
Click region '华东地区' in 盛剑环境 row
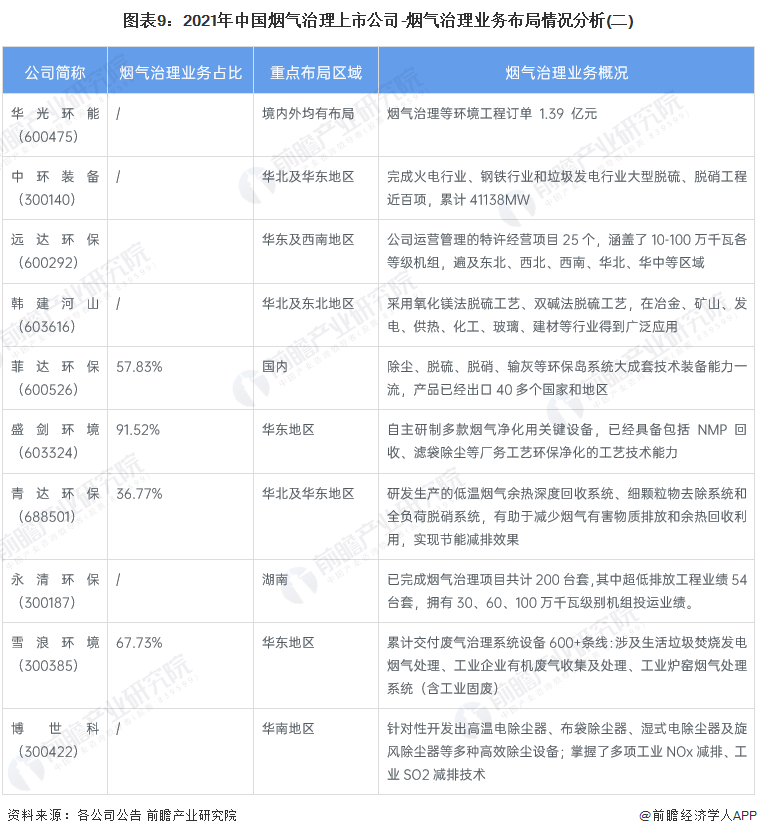tap(288, 429)
